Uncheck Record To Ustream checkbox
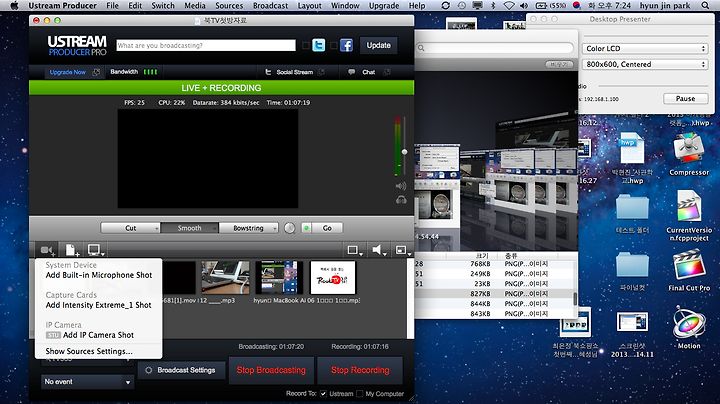720x404 pixels. click(x=323, y=394)
